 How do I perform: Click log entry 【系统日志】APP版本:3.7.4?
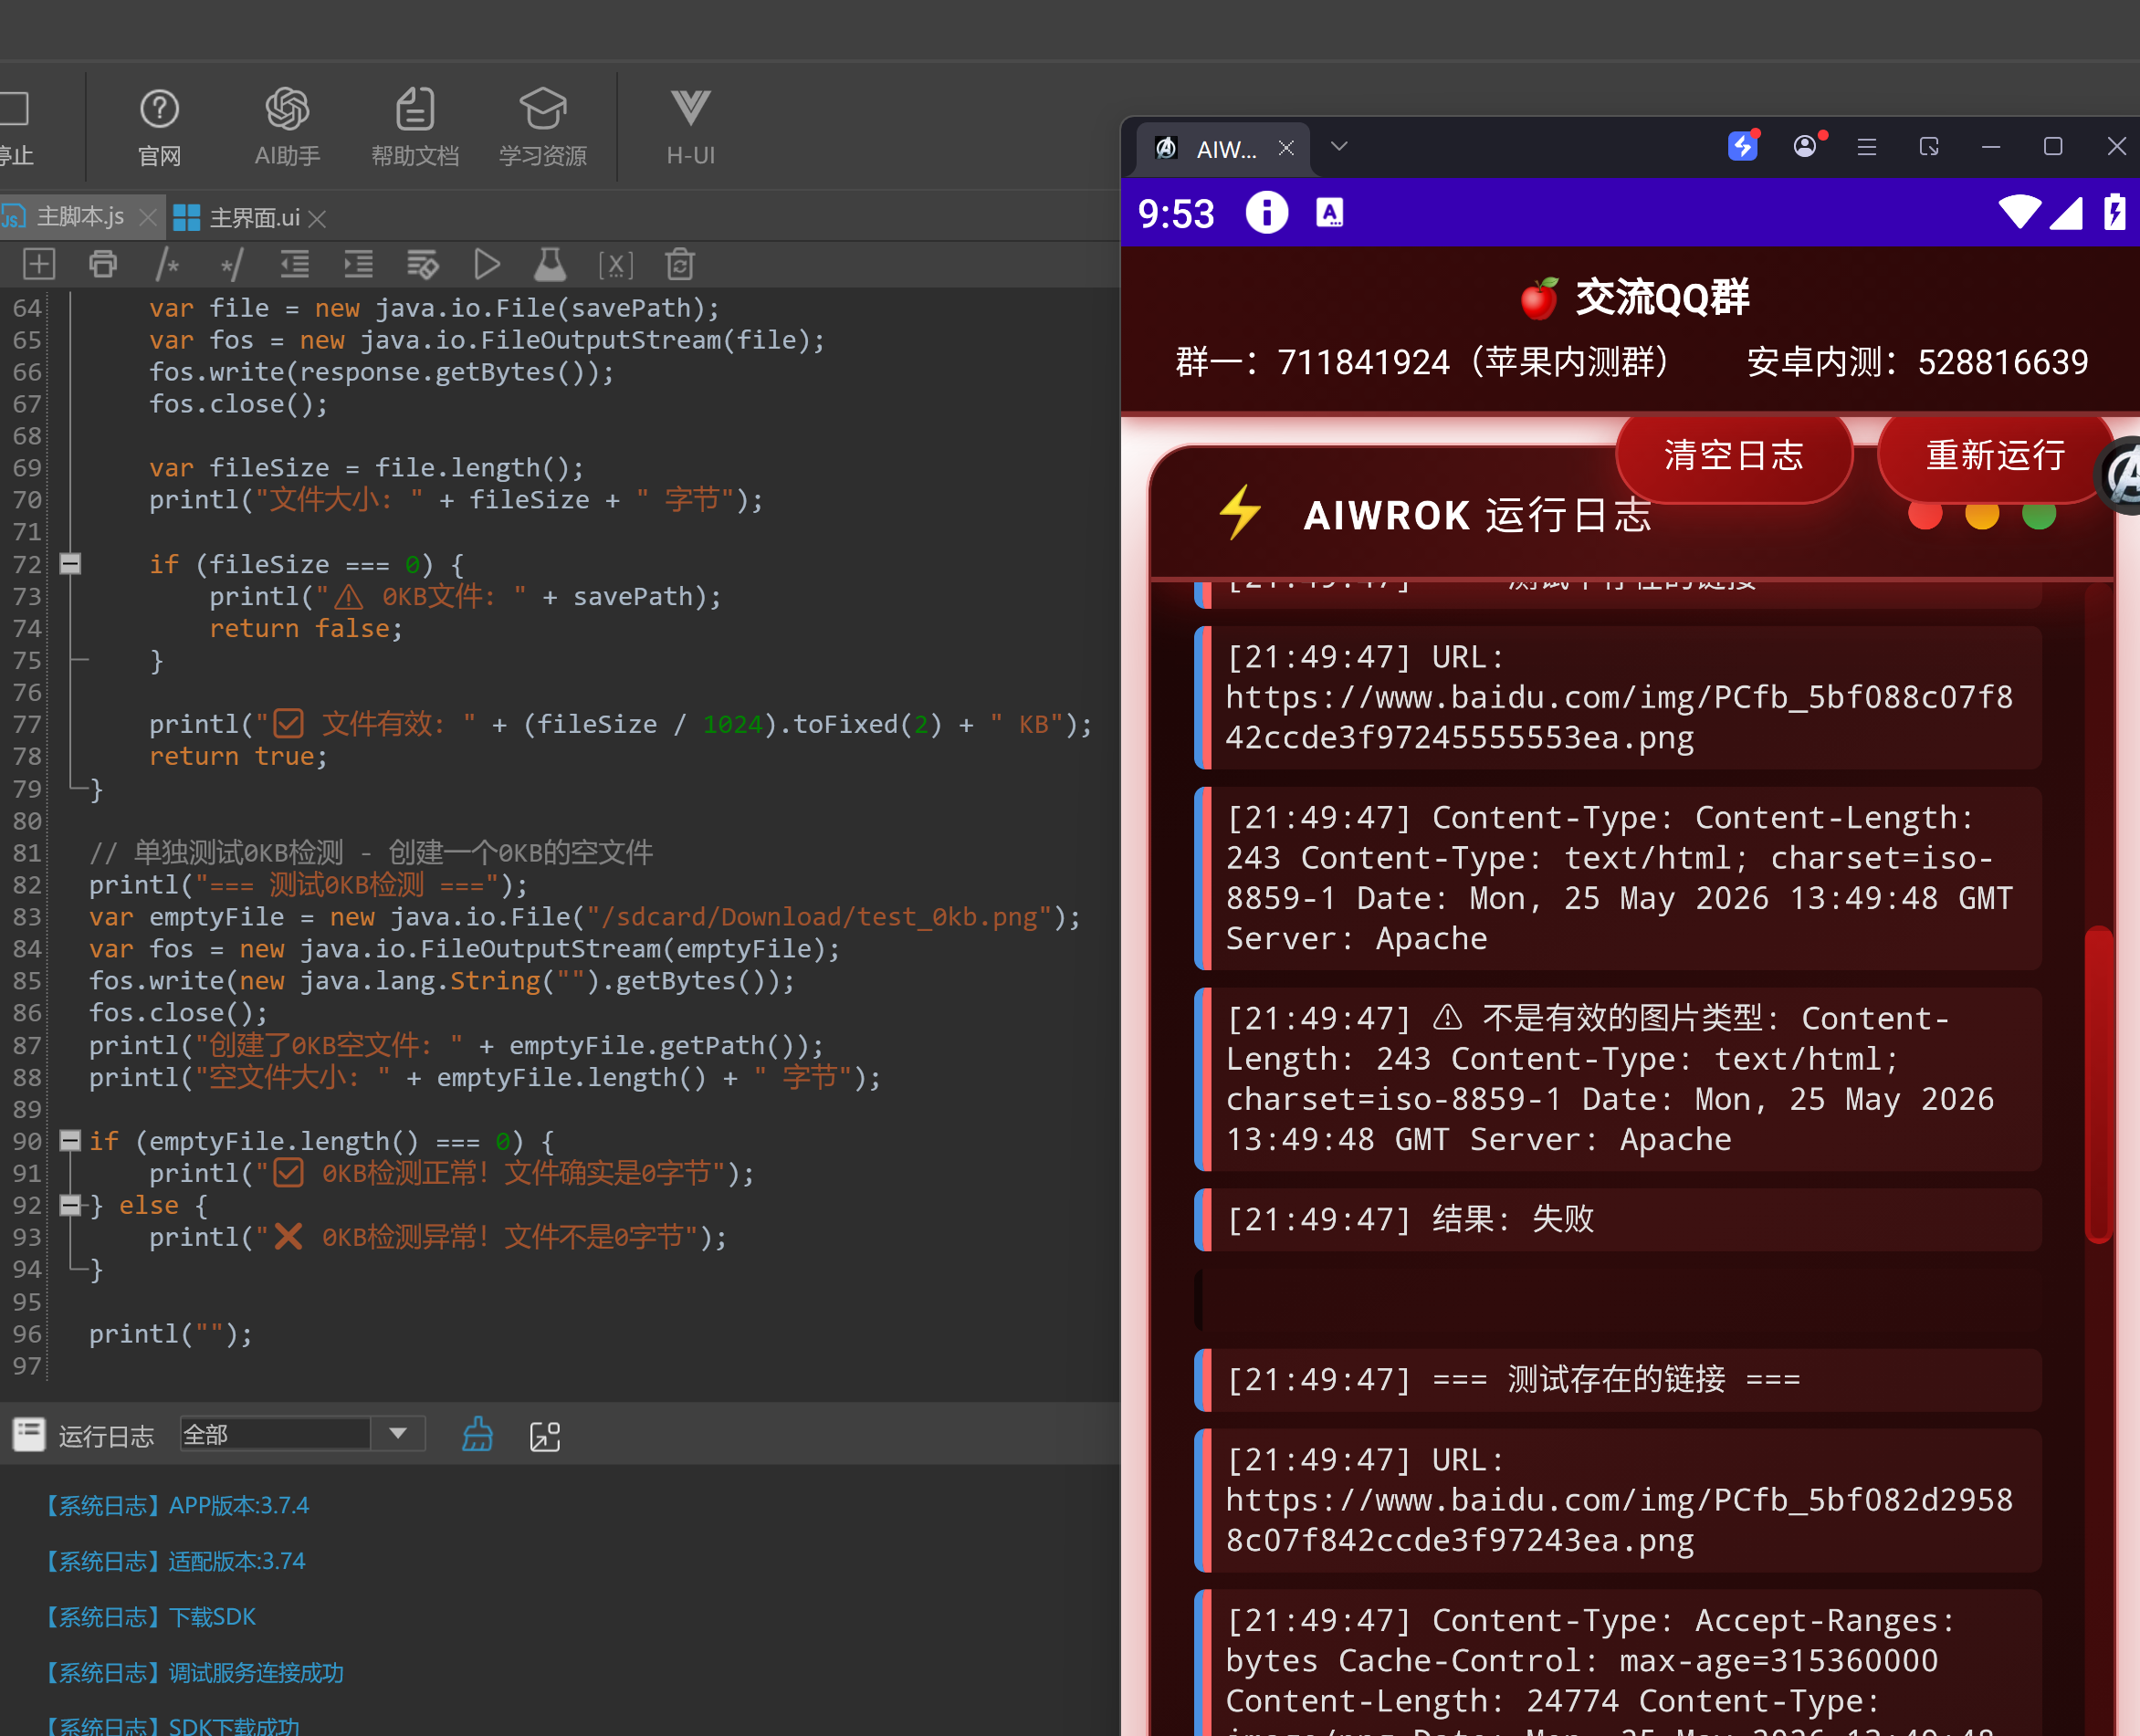point(176,1505)
